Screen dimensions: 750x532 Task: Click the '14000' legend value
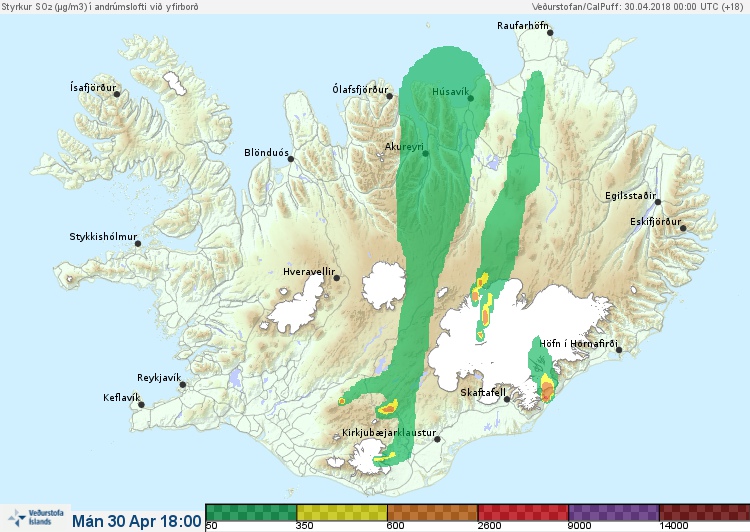673,526
